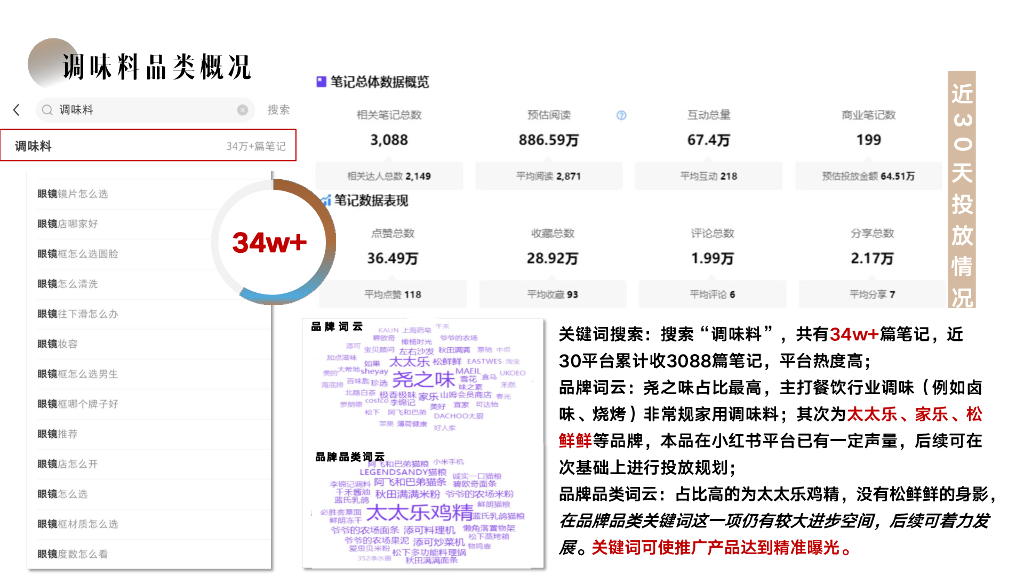Click the 笔记数据表现 chart icon
Image resolution: width=1024 pixels, height=576 pixels.
pos(326,200)
